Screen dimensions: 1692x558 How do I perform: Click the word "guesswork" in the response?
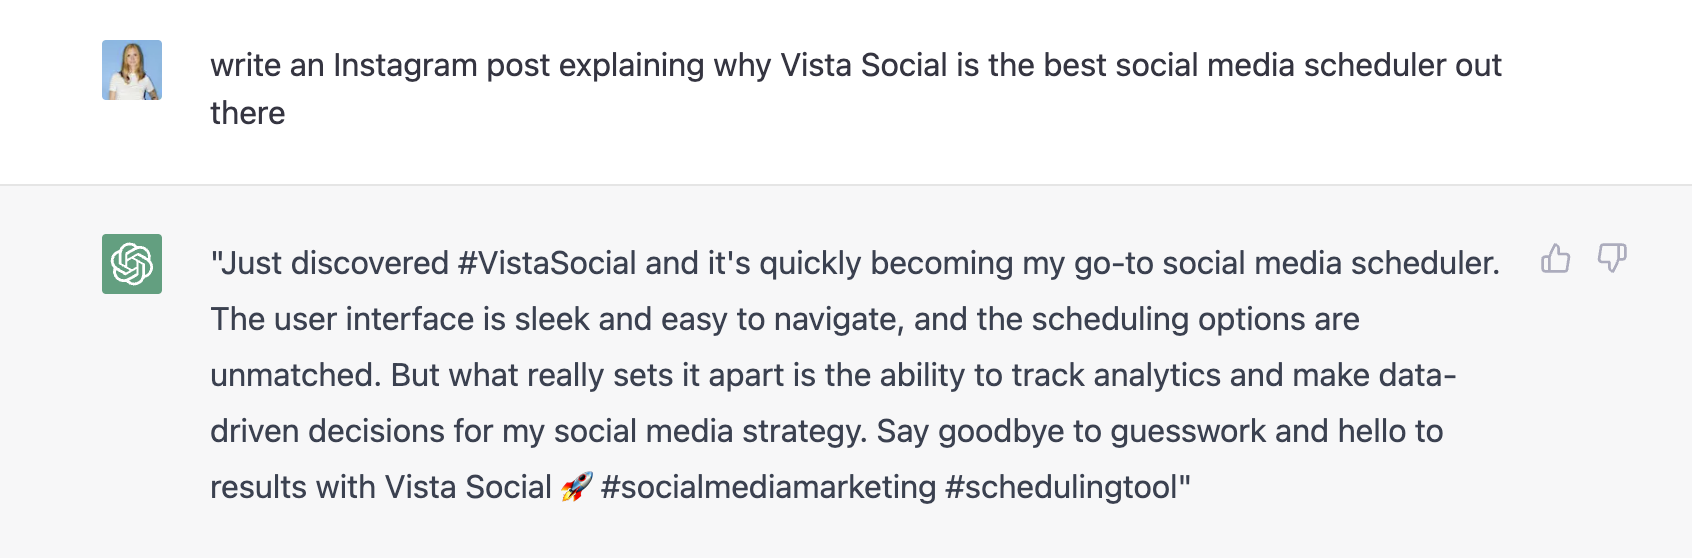1188,431
